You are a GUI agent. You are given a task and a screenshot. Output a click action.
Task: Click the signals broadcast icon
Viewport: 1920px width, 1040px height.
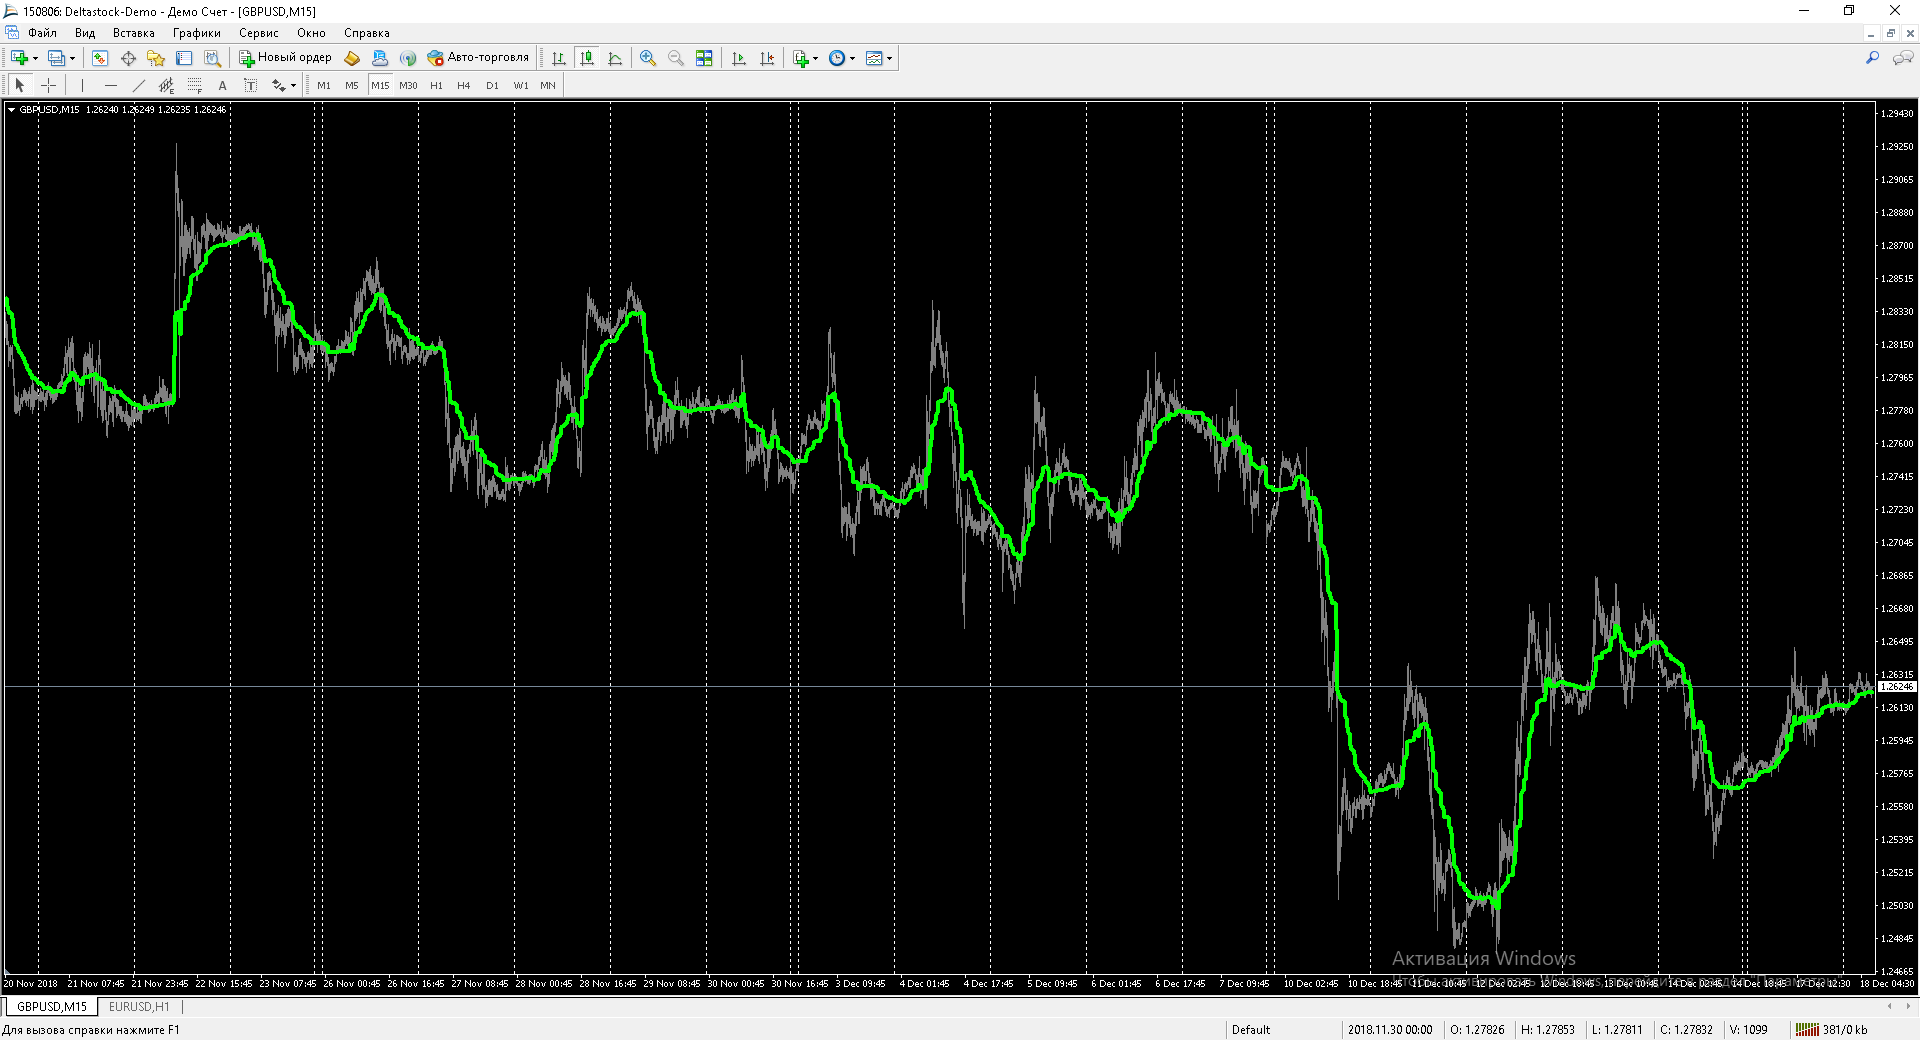point(408,58)
